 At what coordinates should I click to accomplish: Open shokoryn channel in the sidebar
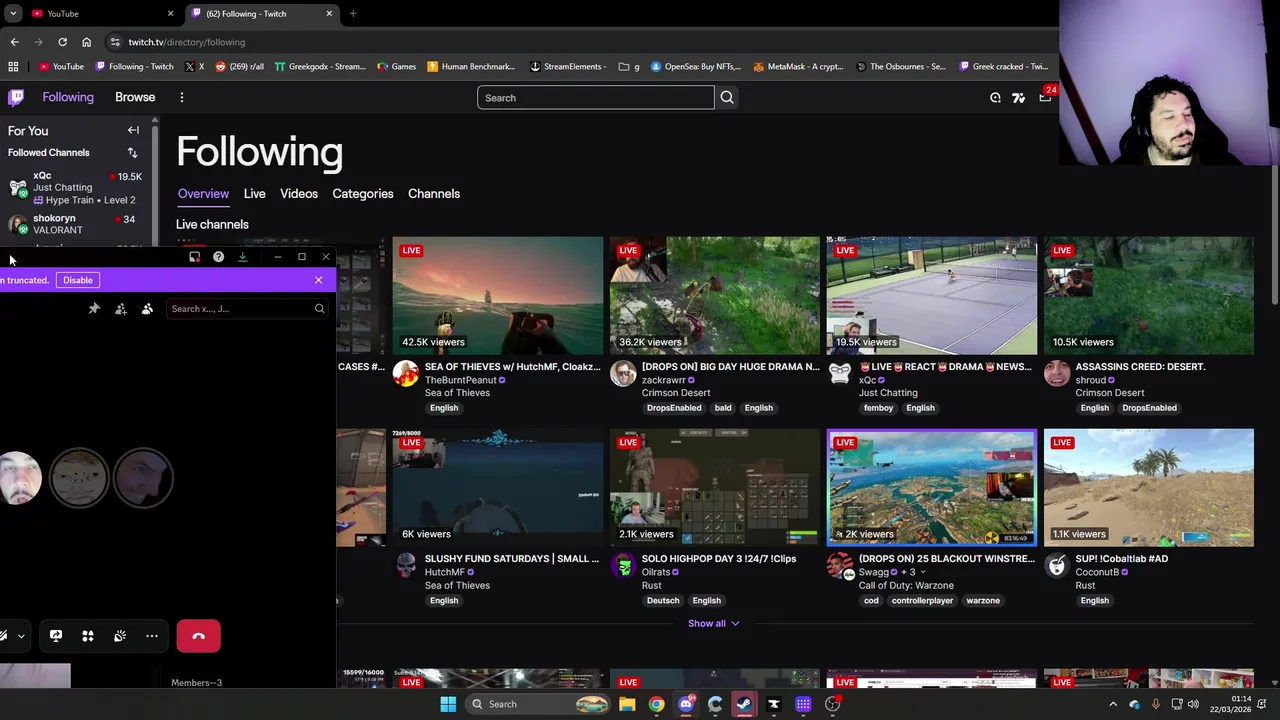[78, 224]
